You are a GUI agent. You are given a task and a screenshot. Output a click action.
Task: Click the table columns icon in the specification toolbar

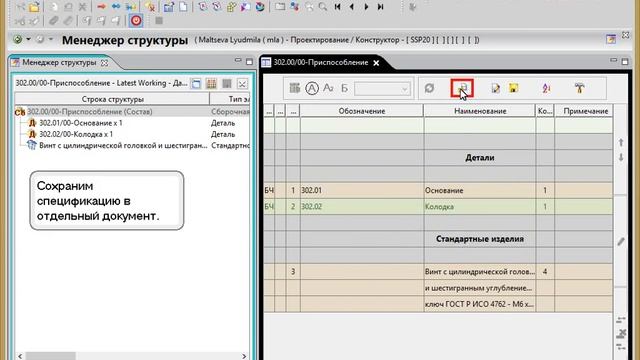coord(295,88)
